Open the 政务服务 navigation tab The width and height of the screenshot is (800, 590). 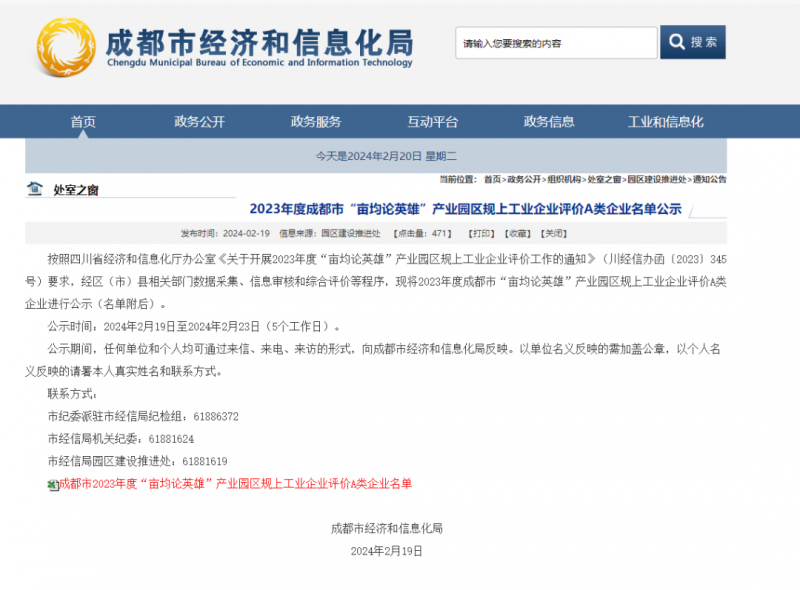[x=316, y=121]
